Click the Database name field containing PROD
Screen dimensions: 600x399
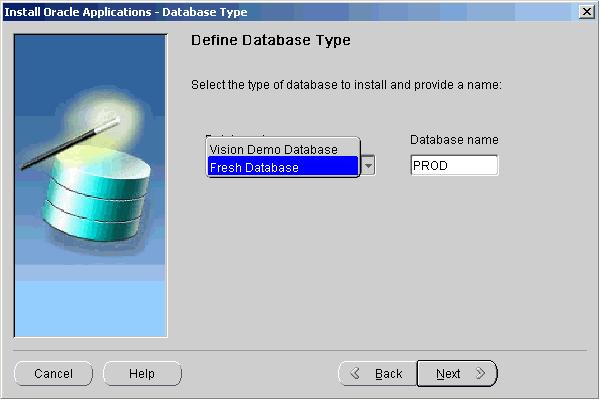(x=454, y=165)
